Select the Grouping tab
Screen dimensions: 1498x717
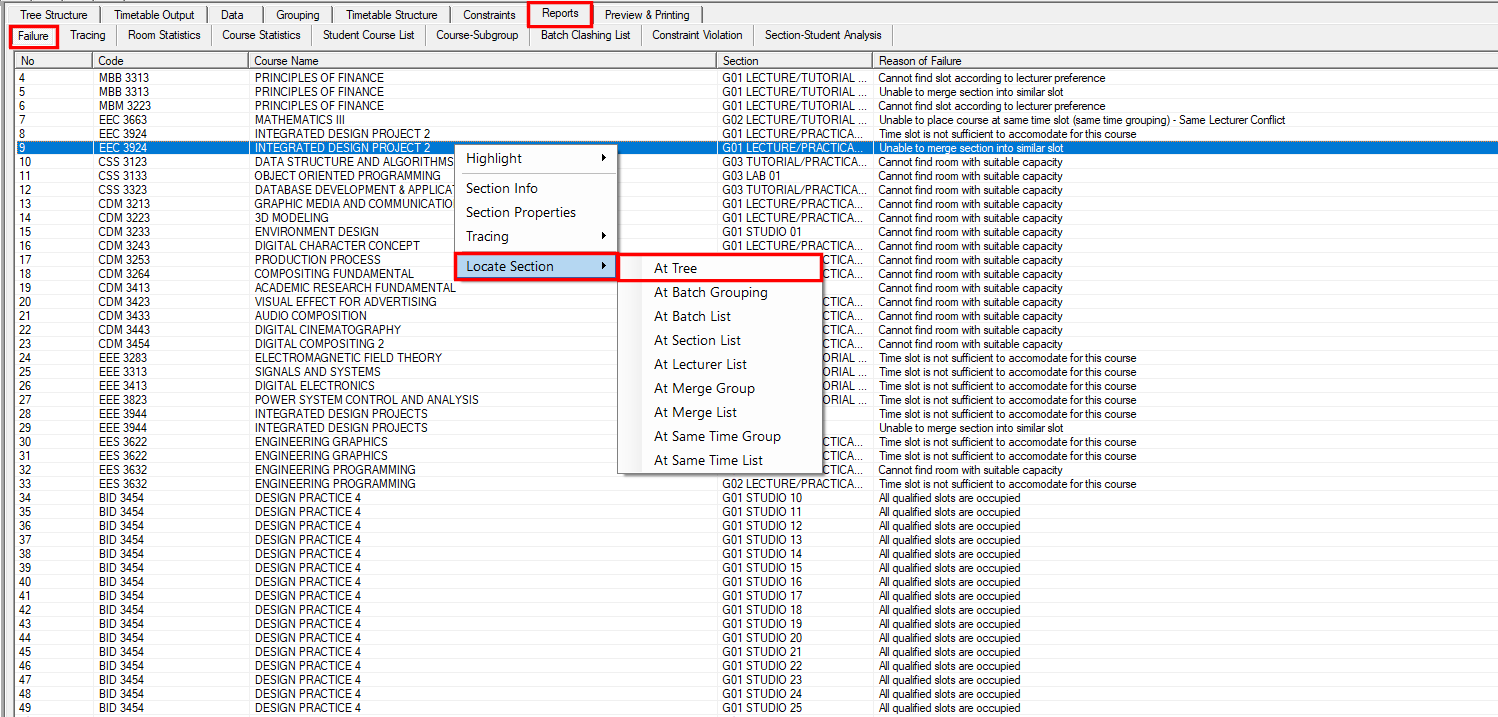(298, 15)
